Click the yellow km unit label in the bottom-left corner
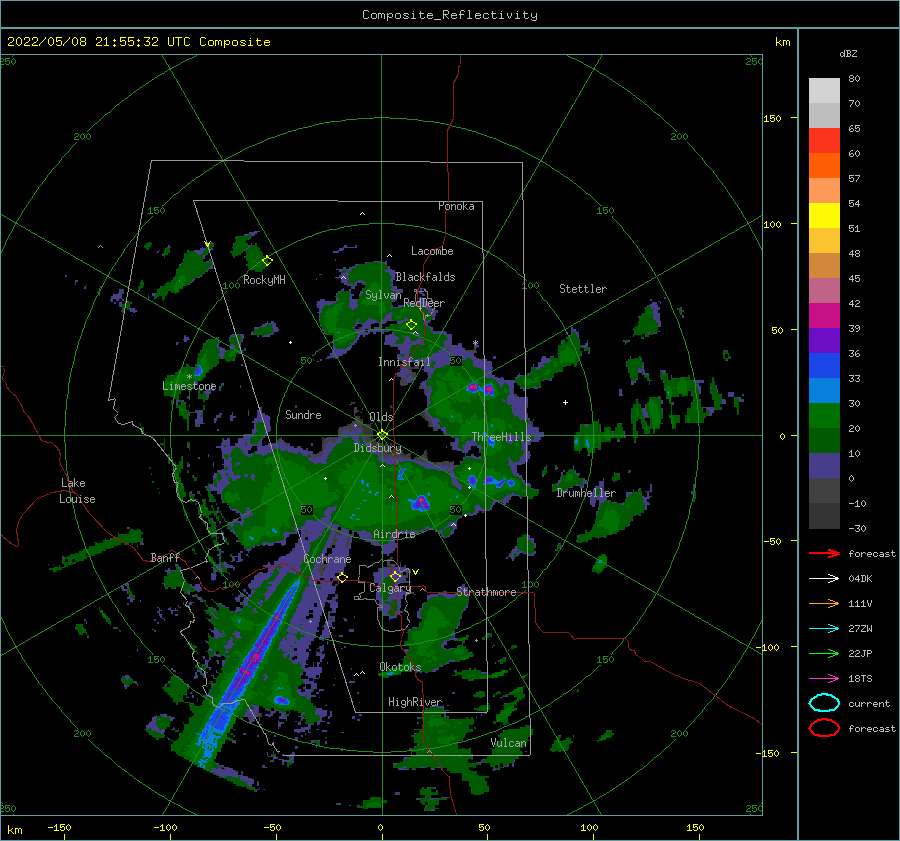 [14, 830]
